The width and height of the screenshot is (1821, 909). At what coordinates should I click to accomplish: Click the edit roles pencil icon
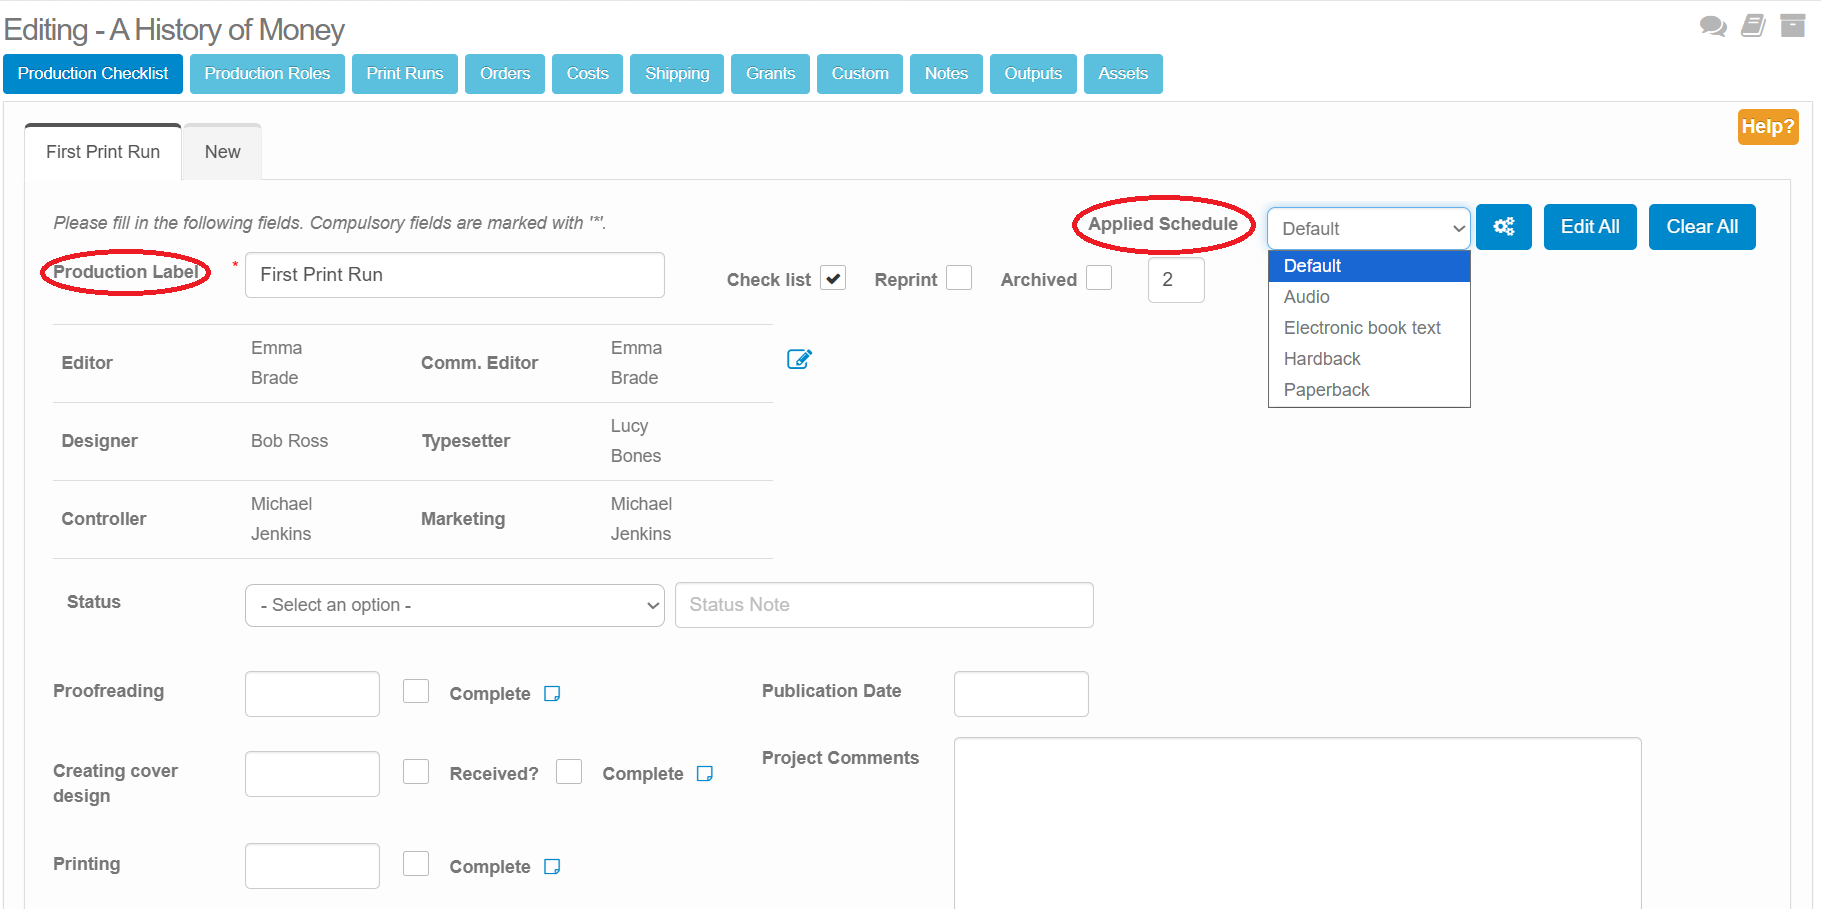click(799, 359)
